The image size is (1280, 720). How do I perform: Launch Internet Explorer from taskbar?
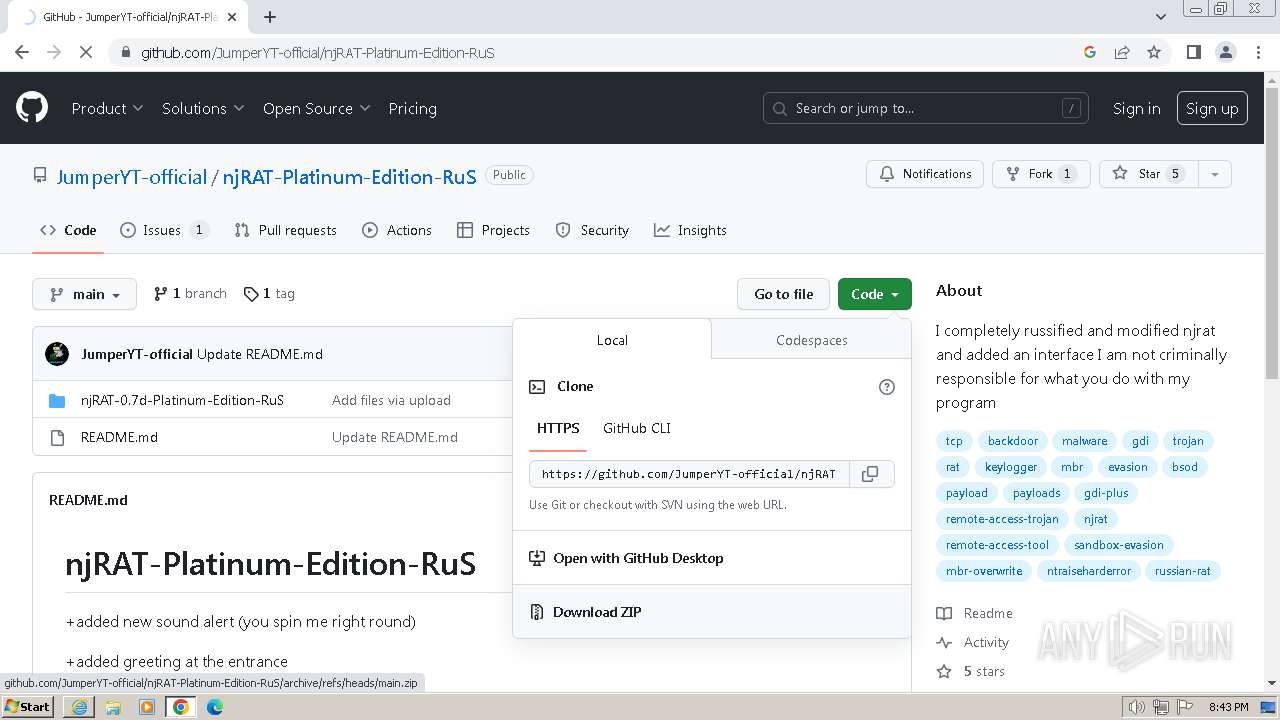coord(79,707)
